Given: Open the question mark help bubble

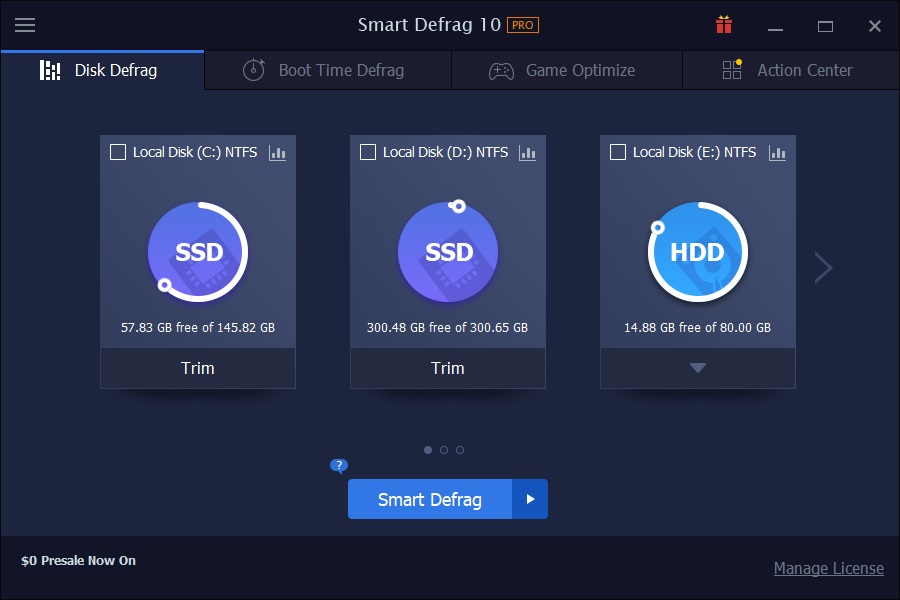Looking at the screenshot, I should click(x=339, y=465).
